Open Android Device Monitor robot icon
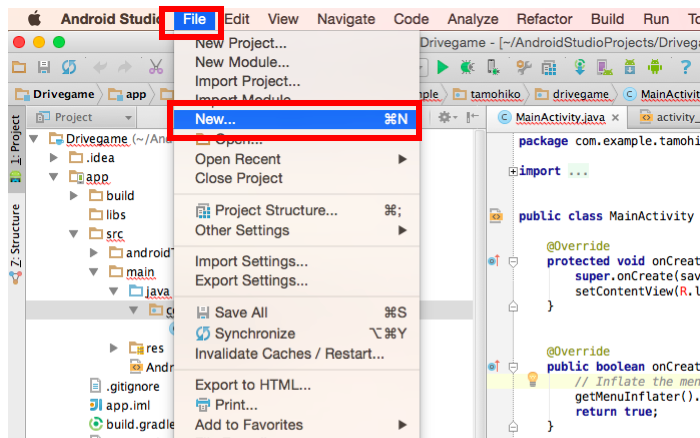Screen dimensions: 700x438 [x=654, y=67]
